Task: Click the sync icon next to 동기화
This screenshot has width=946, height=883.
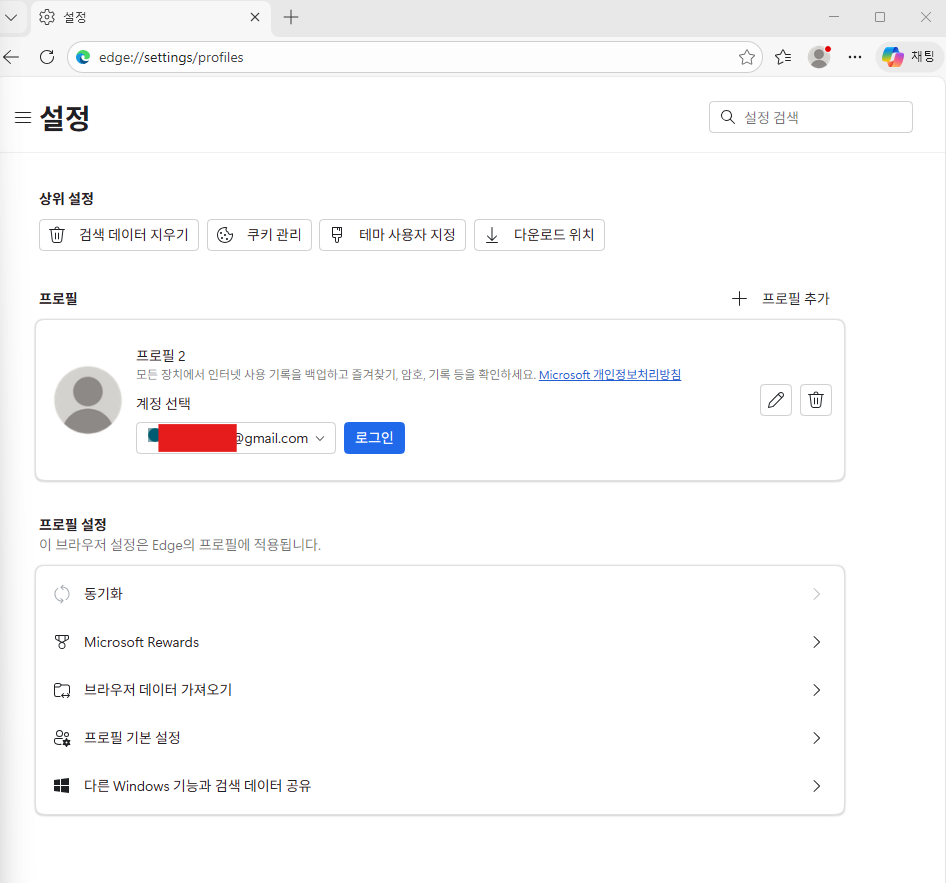Action: [61, 593]
